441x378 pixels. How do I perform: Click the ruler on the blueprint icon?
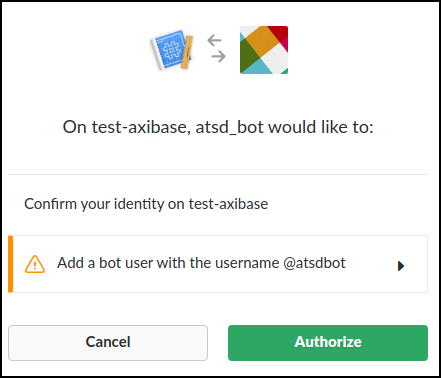tap(187, 52)
